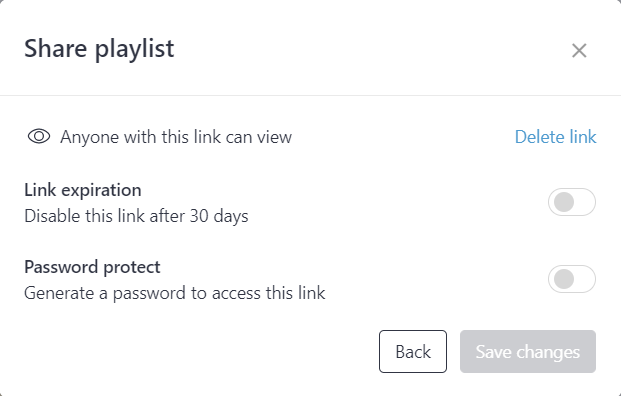Image resolution: width=621 pixels, height=396 pixels.
Task: Turn on the Password protect switch
Action: (x=572, y=279)
